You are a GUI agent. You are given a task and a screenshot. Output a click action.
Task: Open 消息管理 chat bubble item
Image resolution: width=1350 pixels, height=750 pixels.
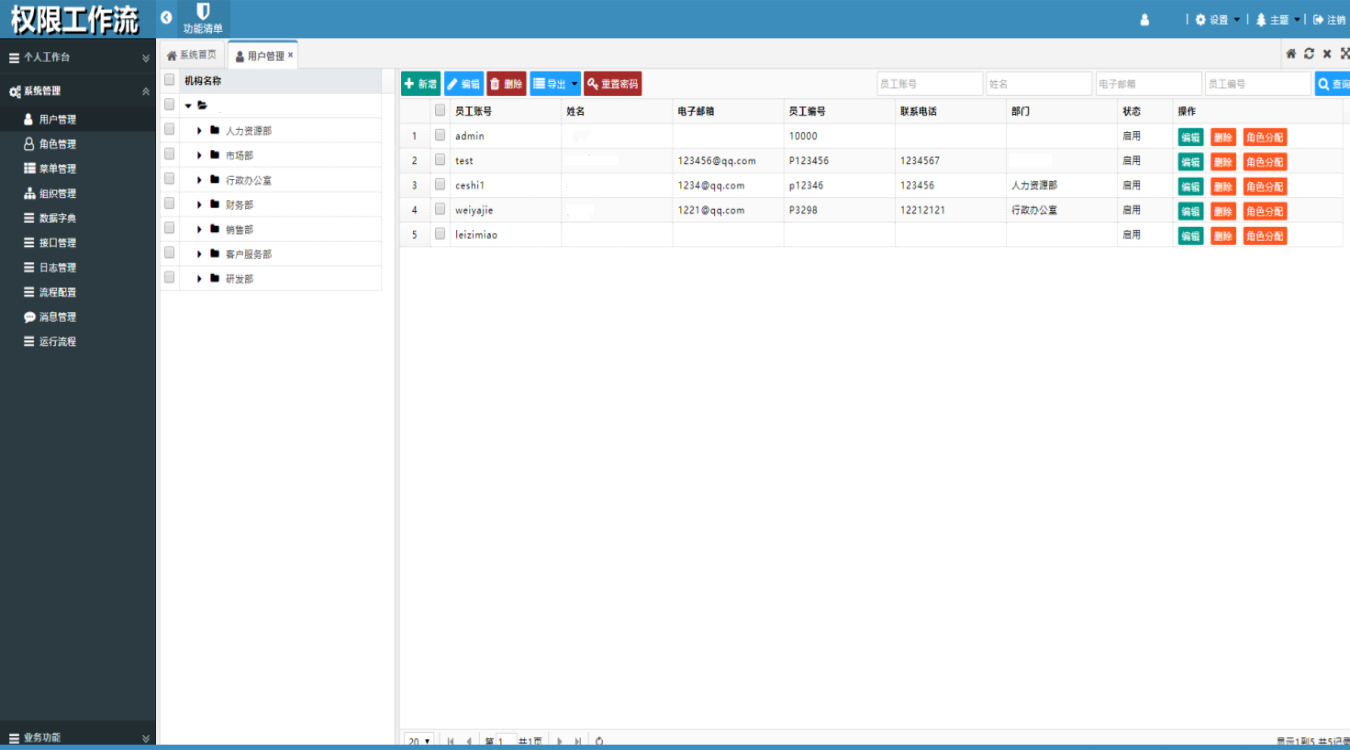coord(78,317)
